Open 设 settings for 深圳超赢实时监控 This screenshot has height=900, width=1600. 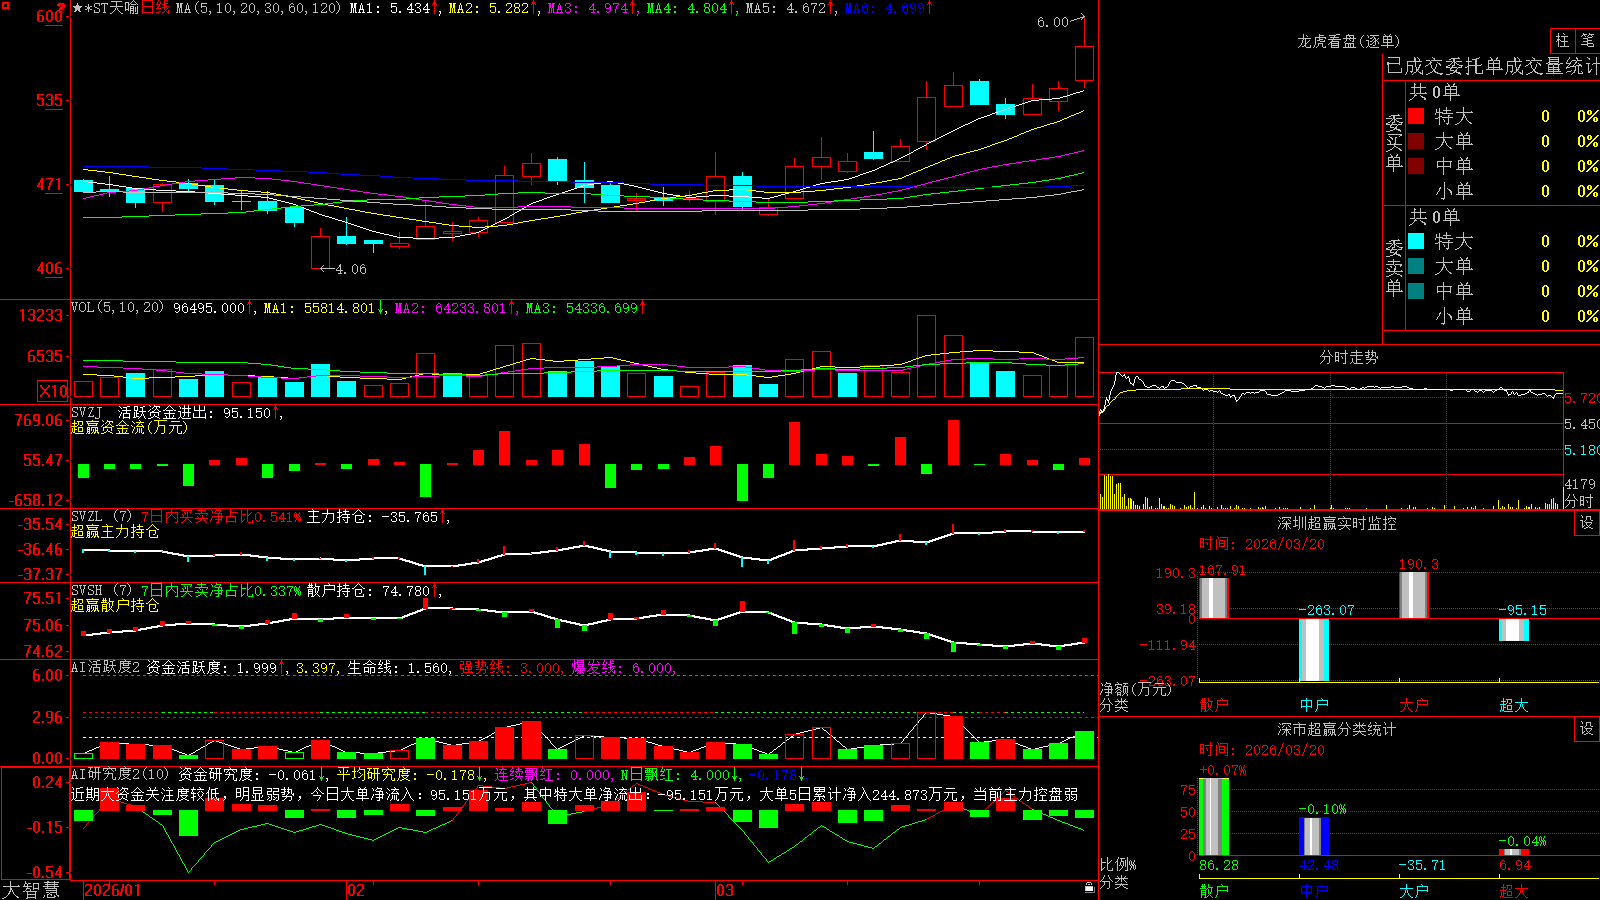(x=1587, y=523)
